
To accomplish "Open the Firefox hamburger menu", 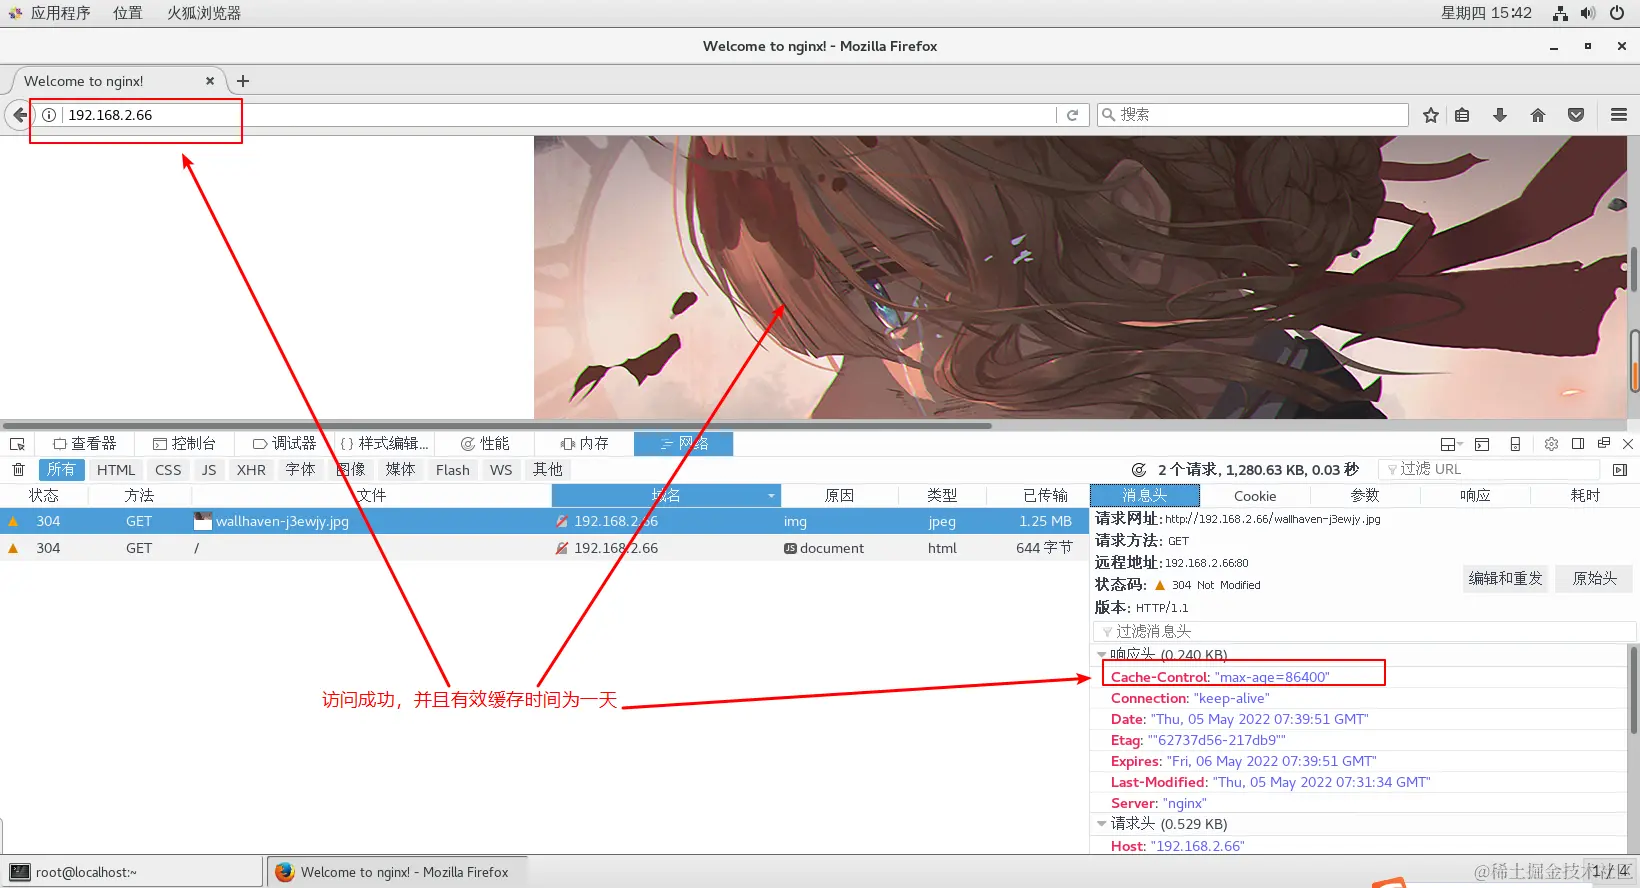I will click(1619, 115).
